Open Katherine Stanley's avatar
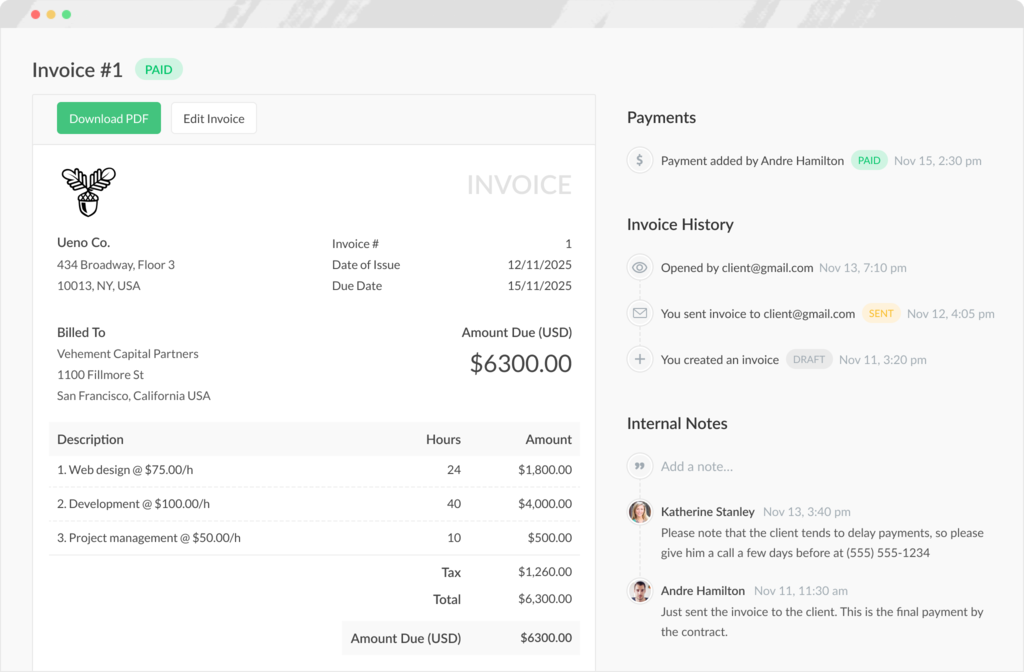This screenshot has width=1024, height=672. pyautogui.click(x=639, y=511)
